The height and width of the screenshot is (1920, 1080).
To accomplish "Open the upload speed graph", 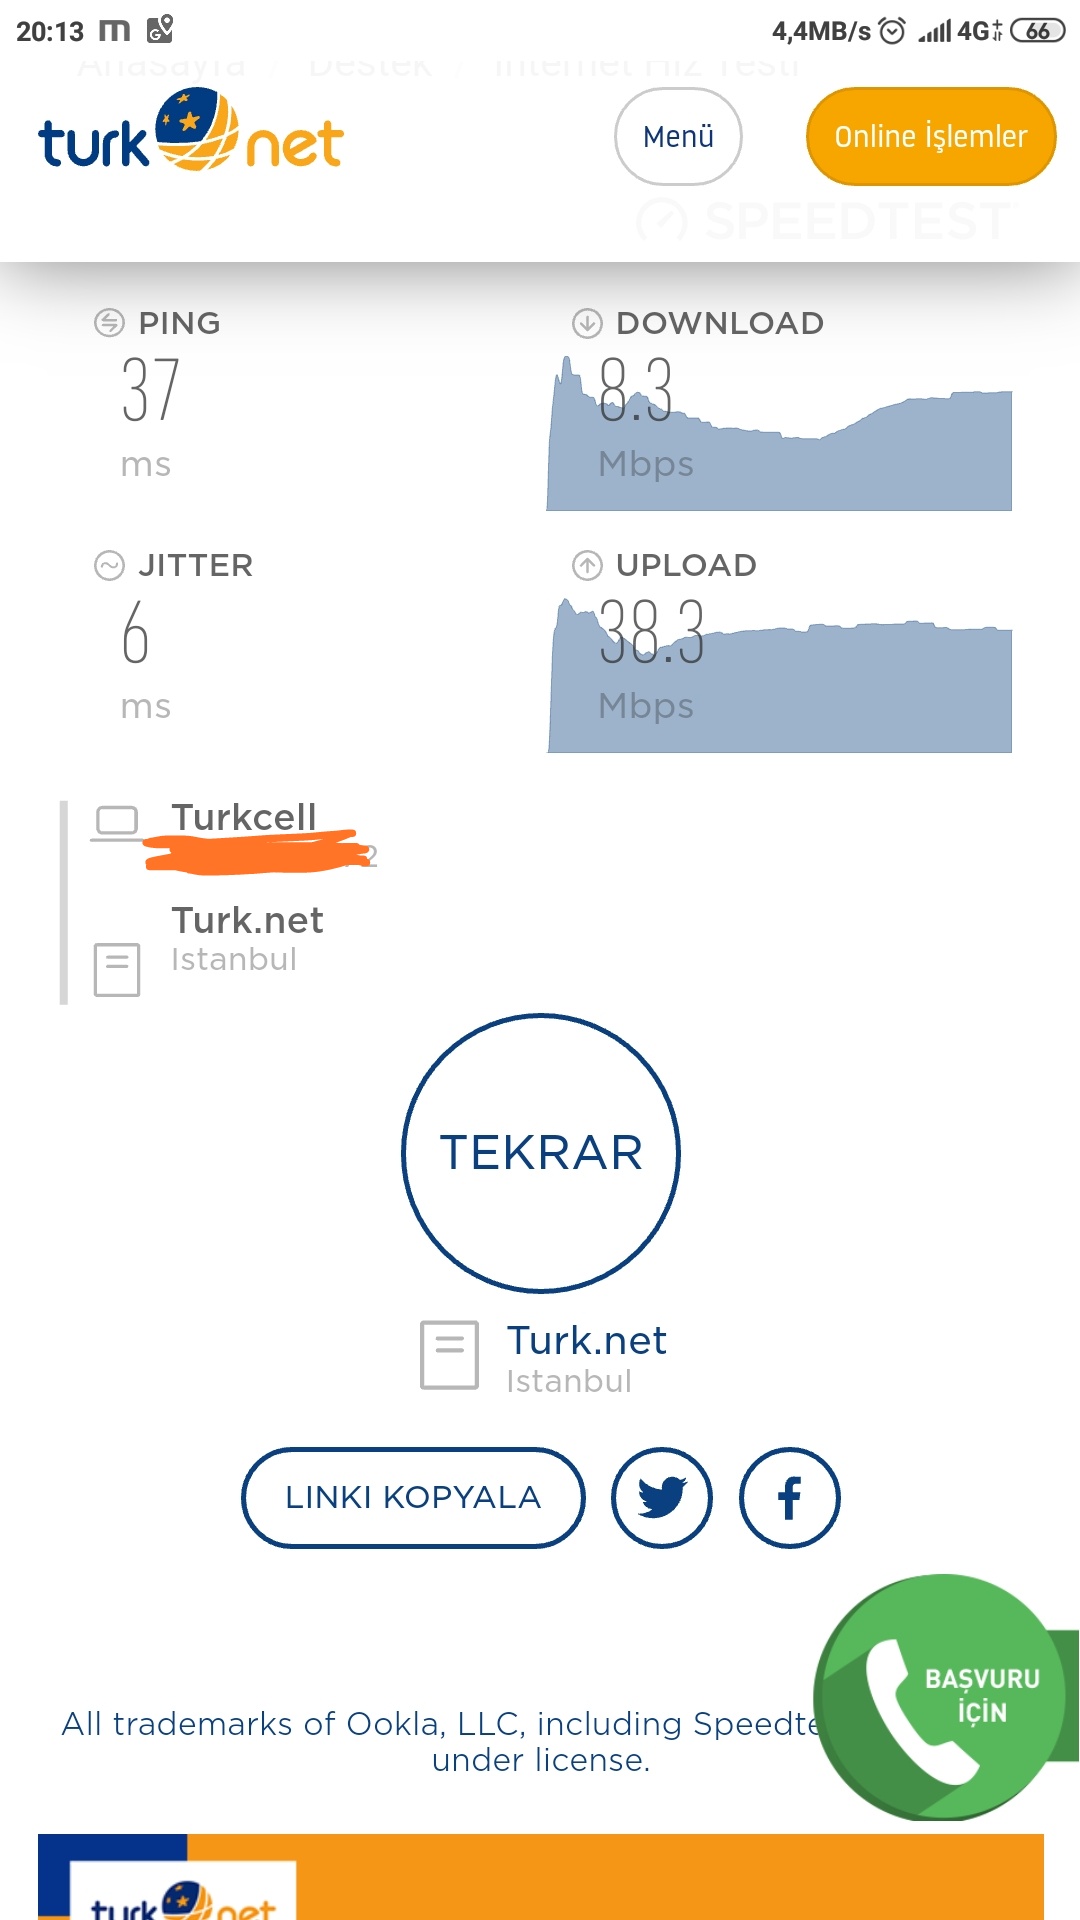I will click(x=779, y=675).
